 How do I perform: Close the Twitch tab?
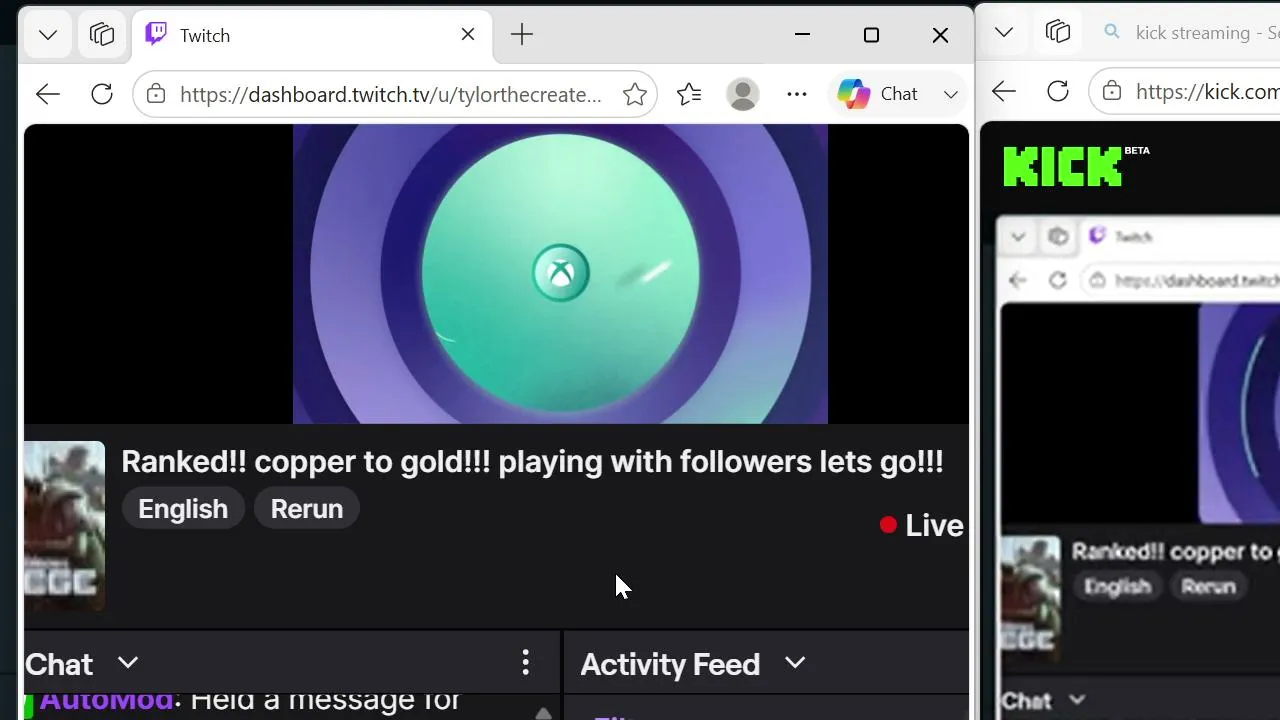pyautogui.click(x=468, y=35)
